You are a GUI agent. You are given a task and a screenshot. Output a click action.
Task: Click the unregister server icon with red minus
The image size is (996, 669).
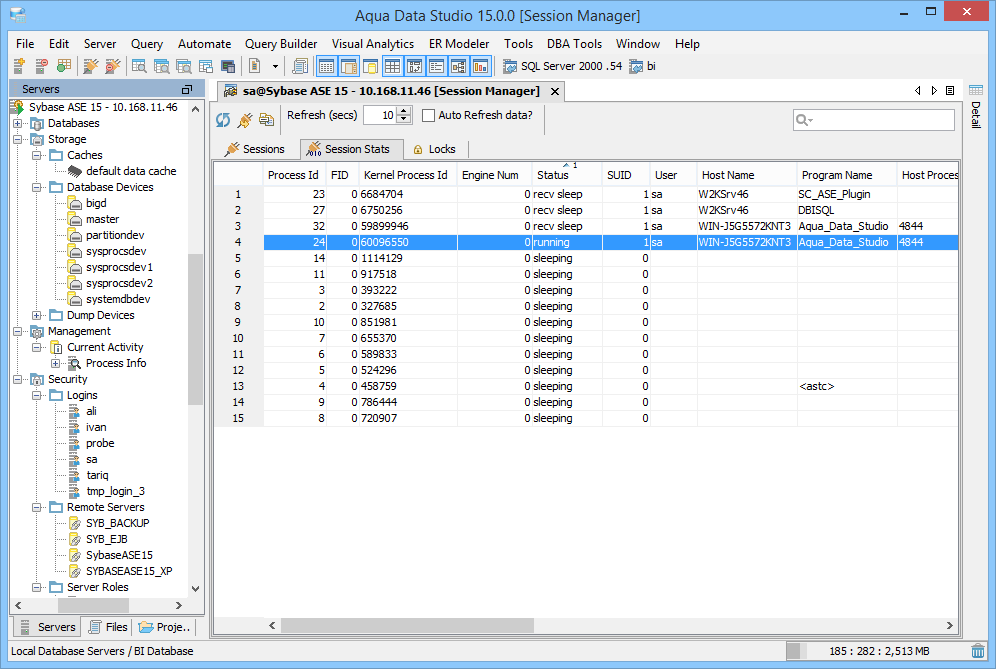tap(41, 65)
